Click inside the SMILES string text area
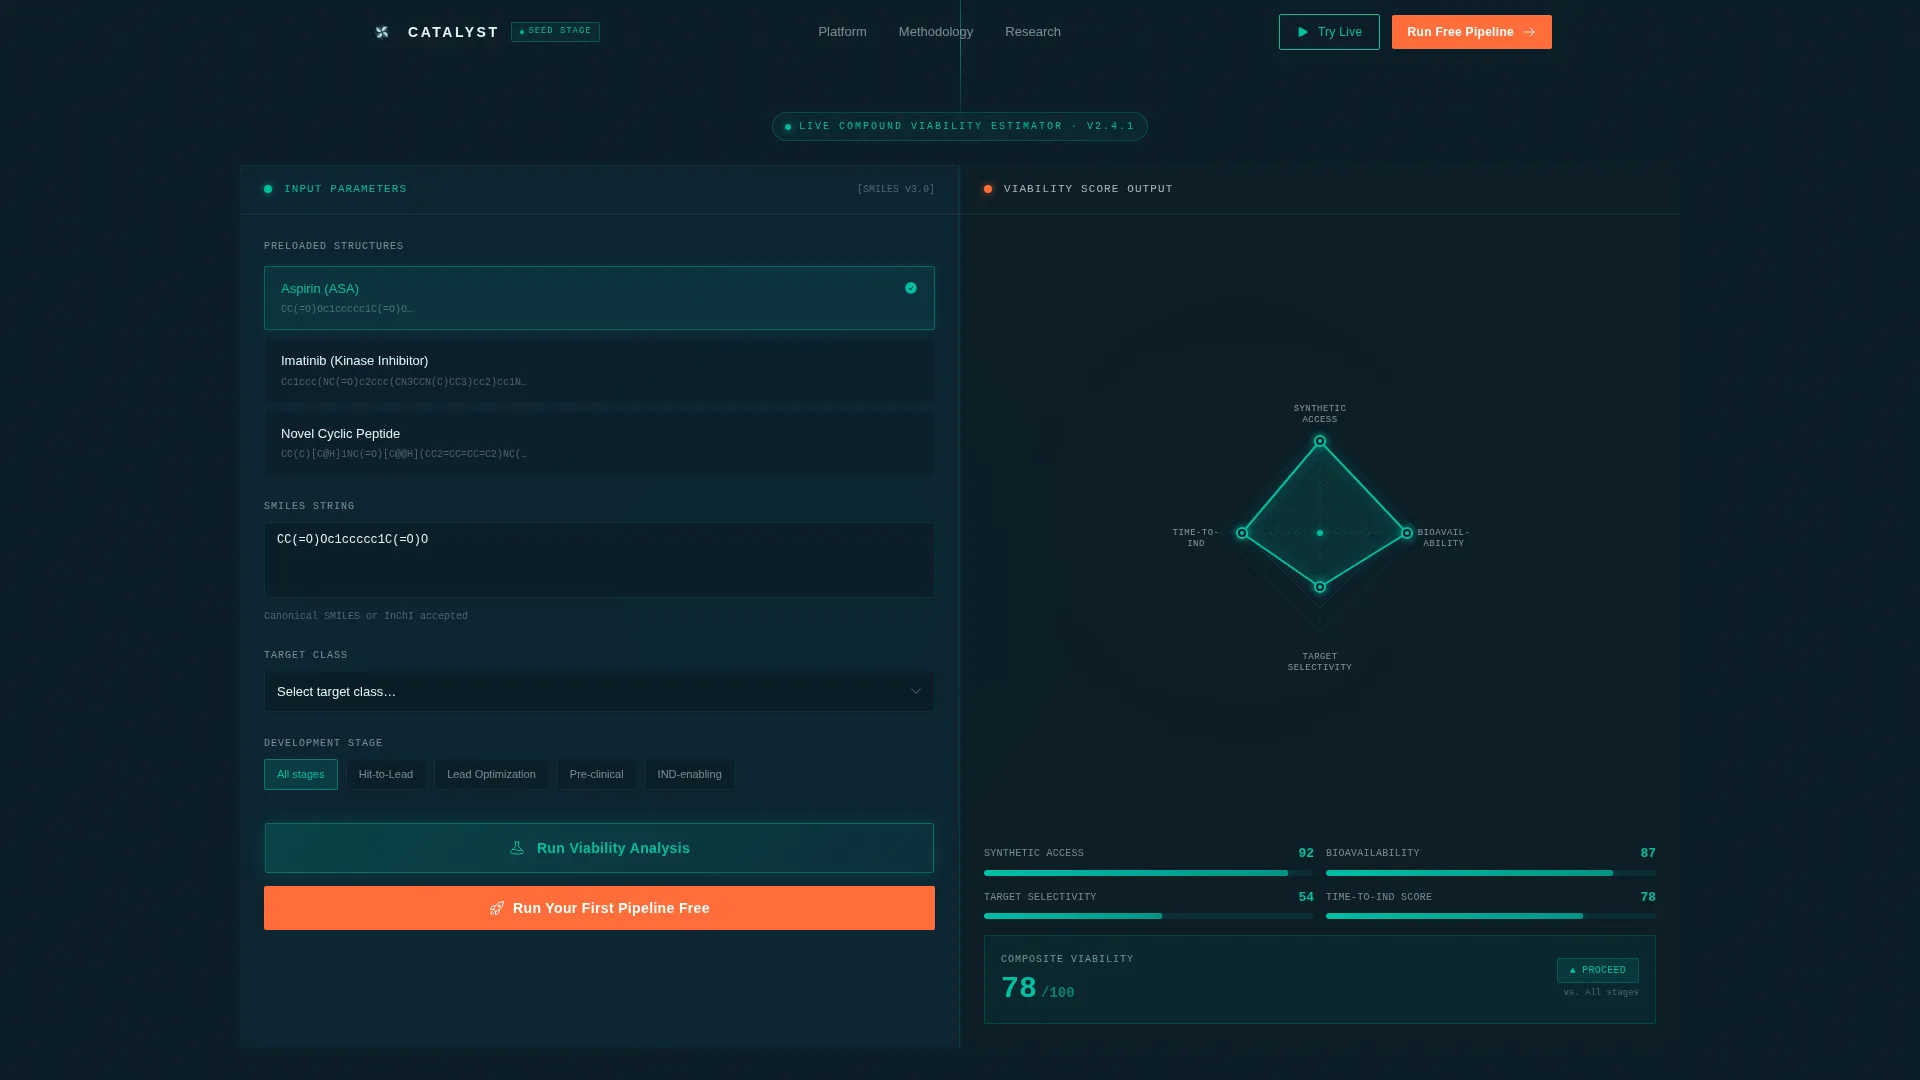 point(599,560)
